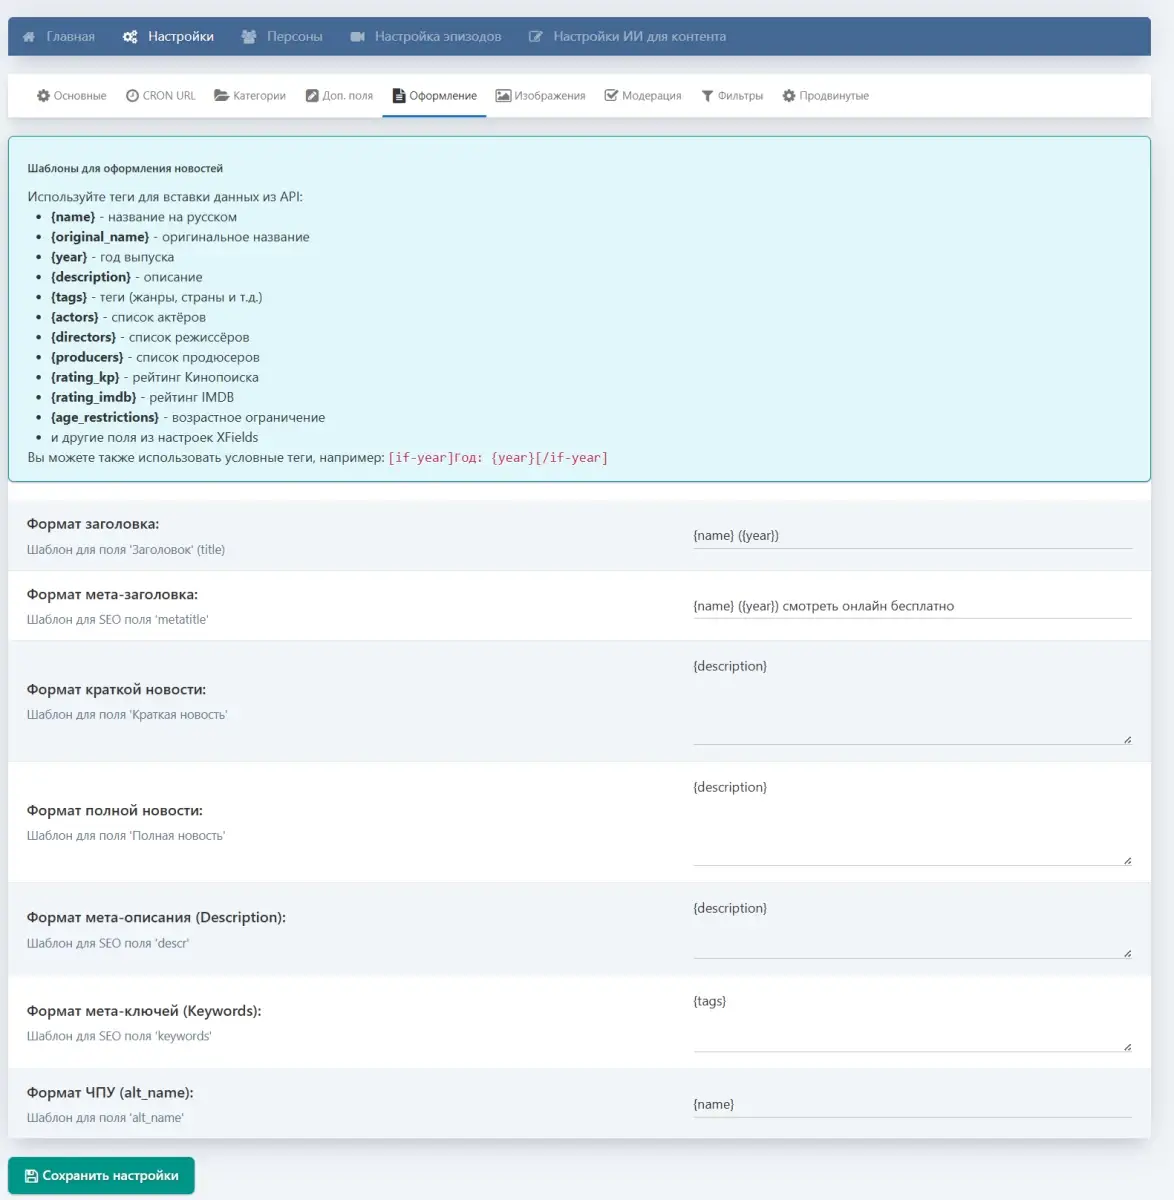Open the Модерация tab

coord(643,96)
